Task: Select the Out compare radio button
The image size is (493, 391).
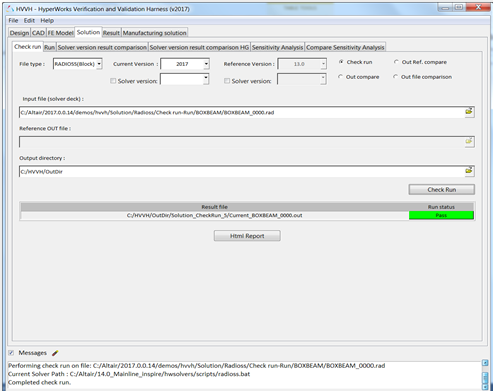Action: point(340,77)
